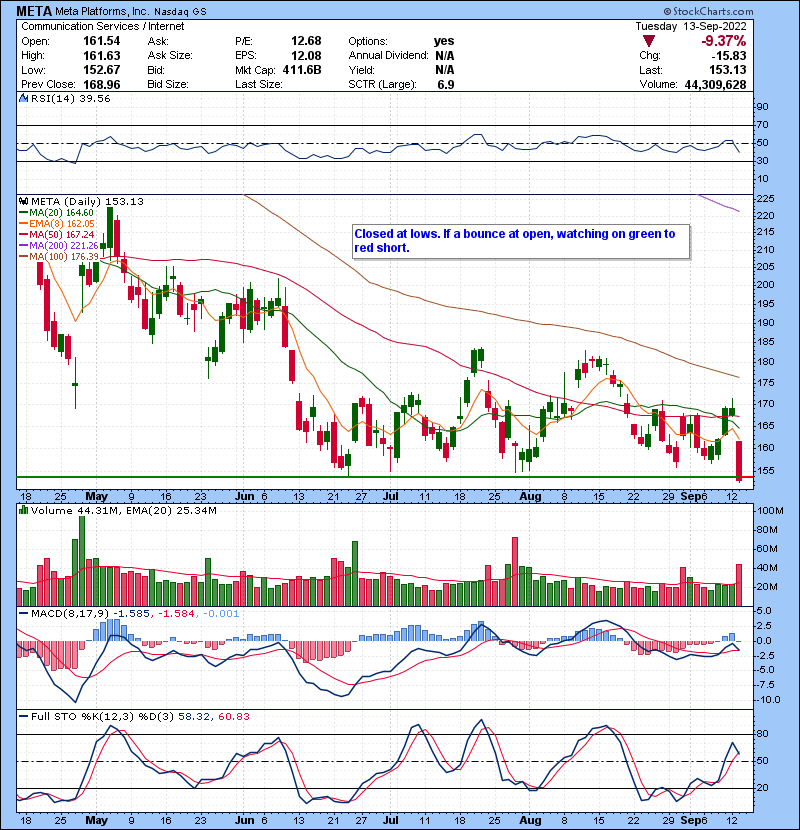Click the Last 153.13 value
Screen dimensions: 800x830
728,70
